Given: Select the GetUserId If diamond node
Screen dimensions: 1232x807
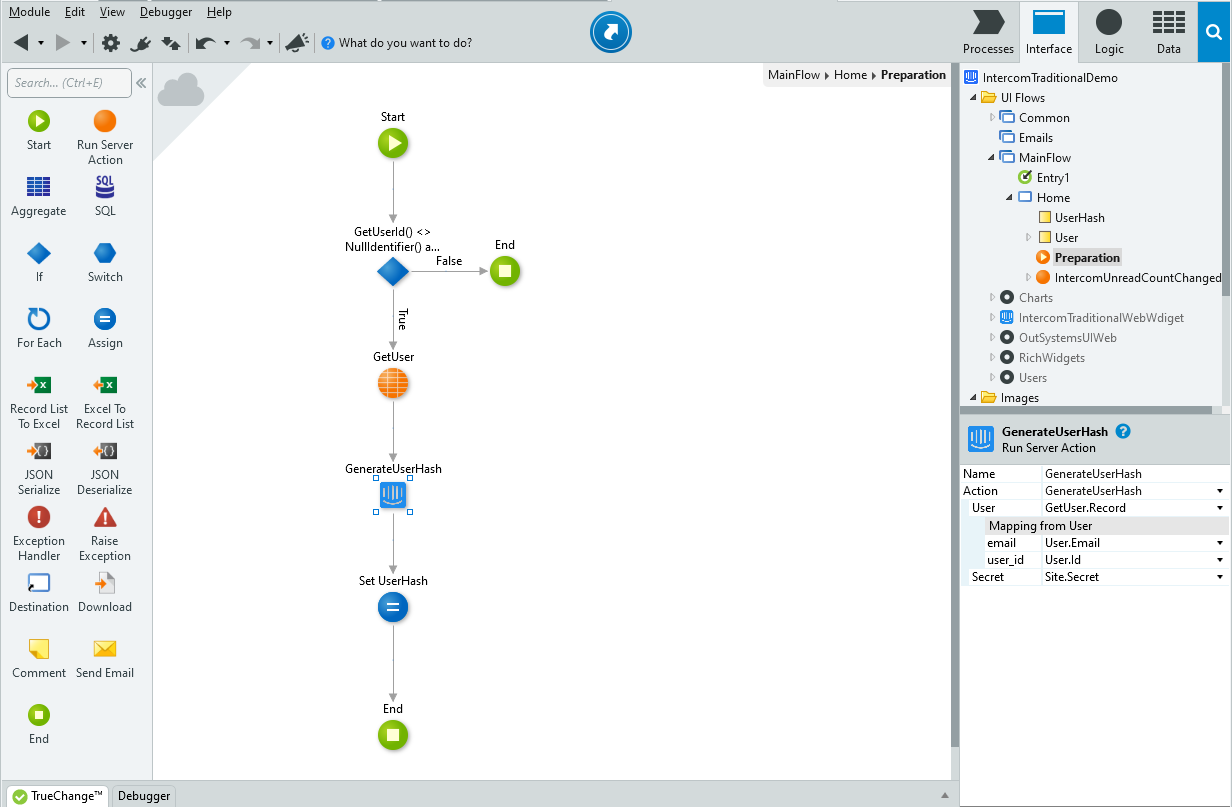Looking at the screenshot, I should 393,272.
